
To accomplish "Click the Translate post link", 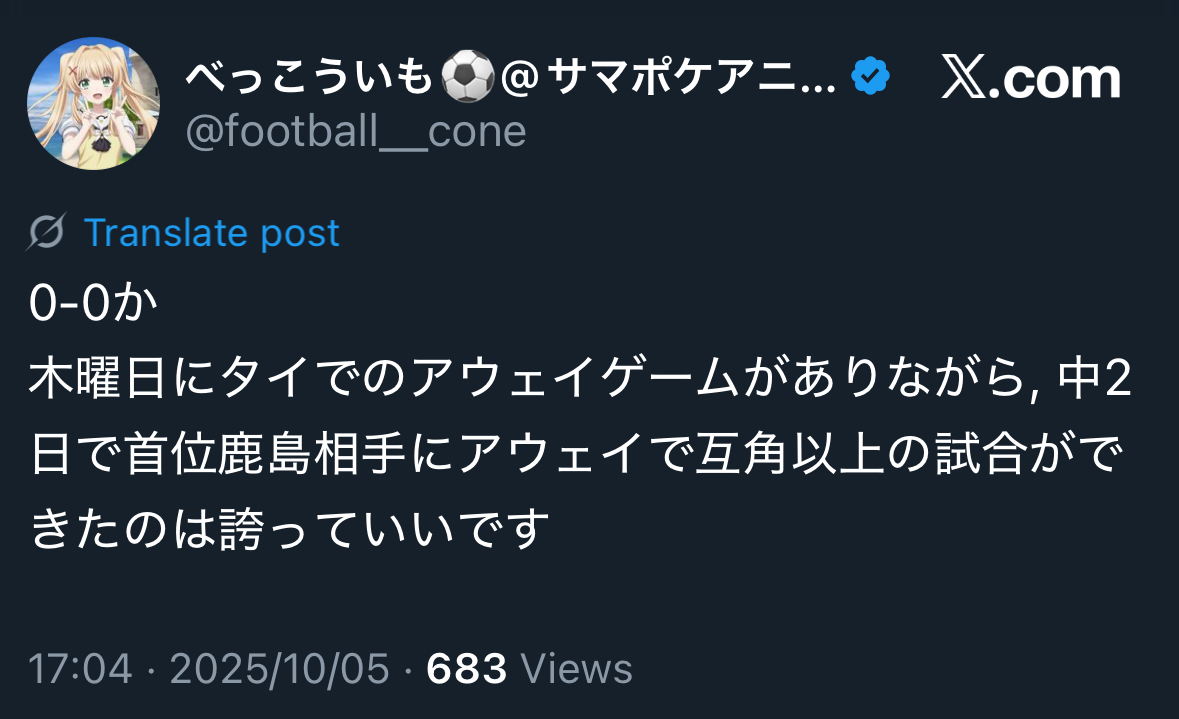I will (x=212, y=233).
